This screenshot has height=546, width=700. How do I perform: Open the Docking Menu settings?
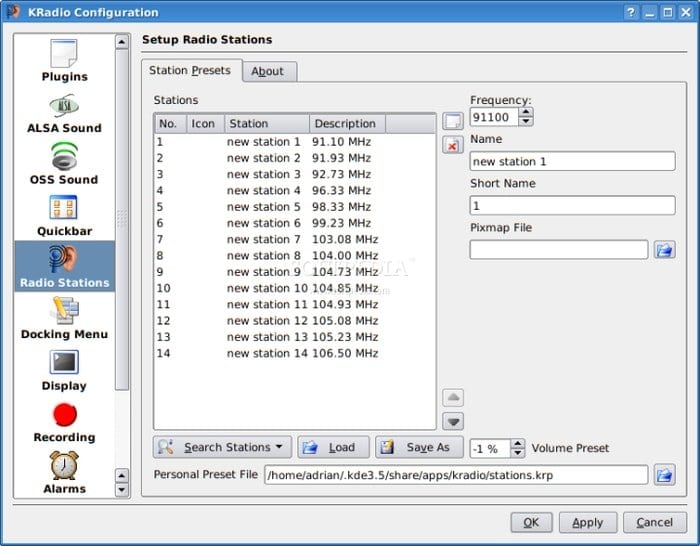tap(64, 318)
